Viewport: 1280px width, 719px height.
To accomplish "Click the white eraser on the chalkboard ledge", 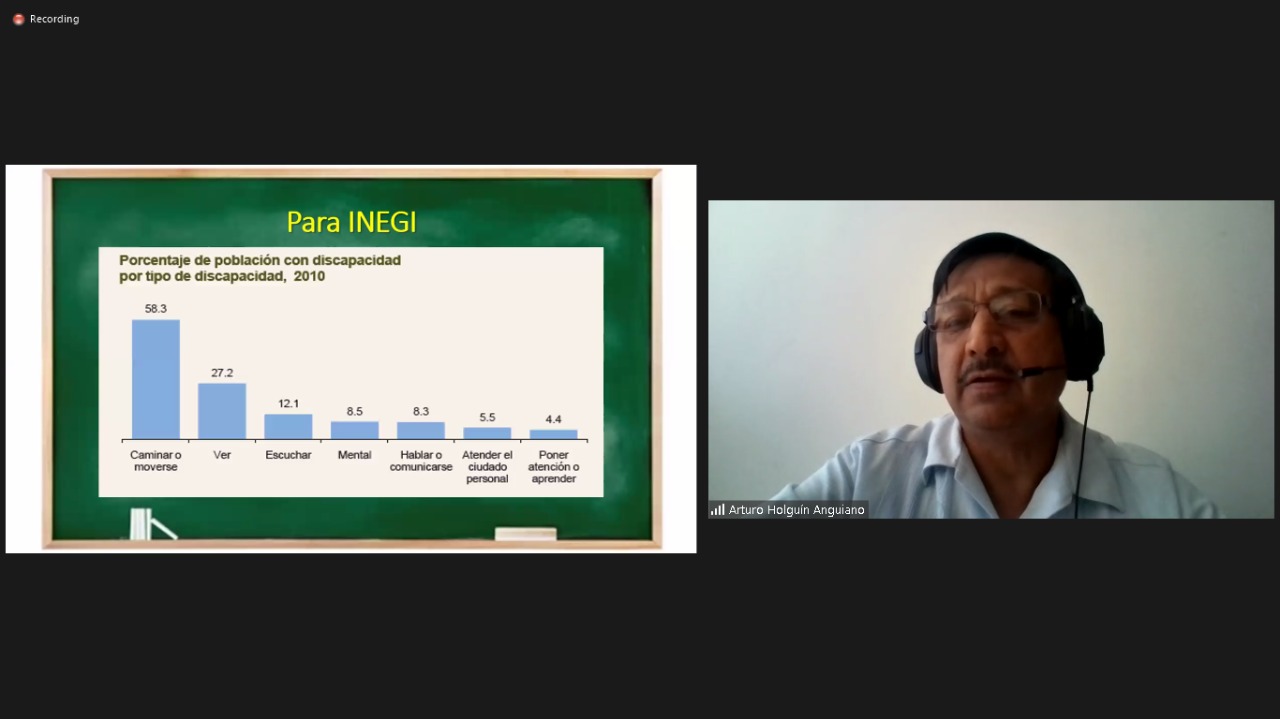I will click(525, 534).
